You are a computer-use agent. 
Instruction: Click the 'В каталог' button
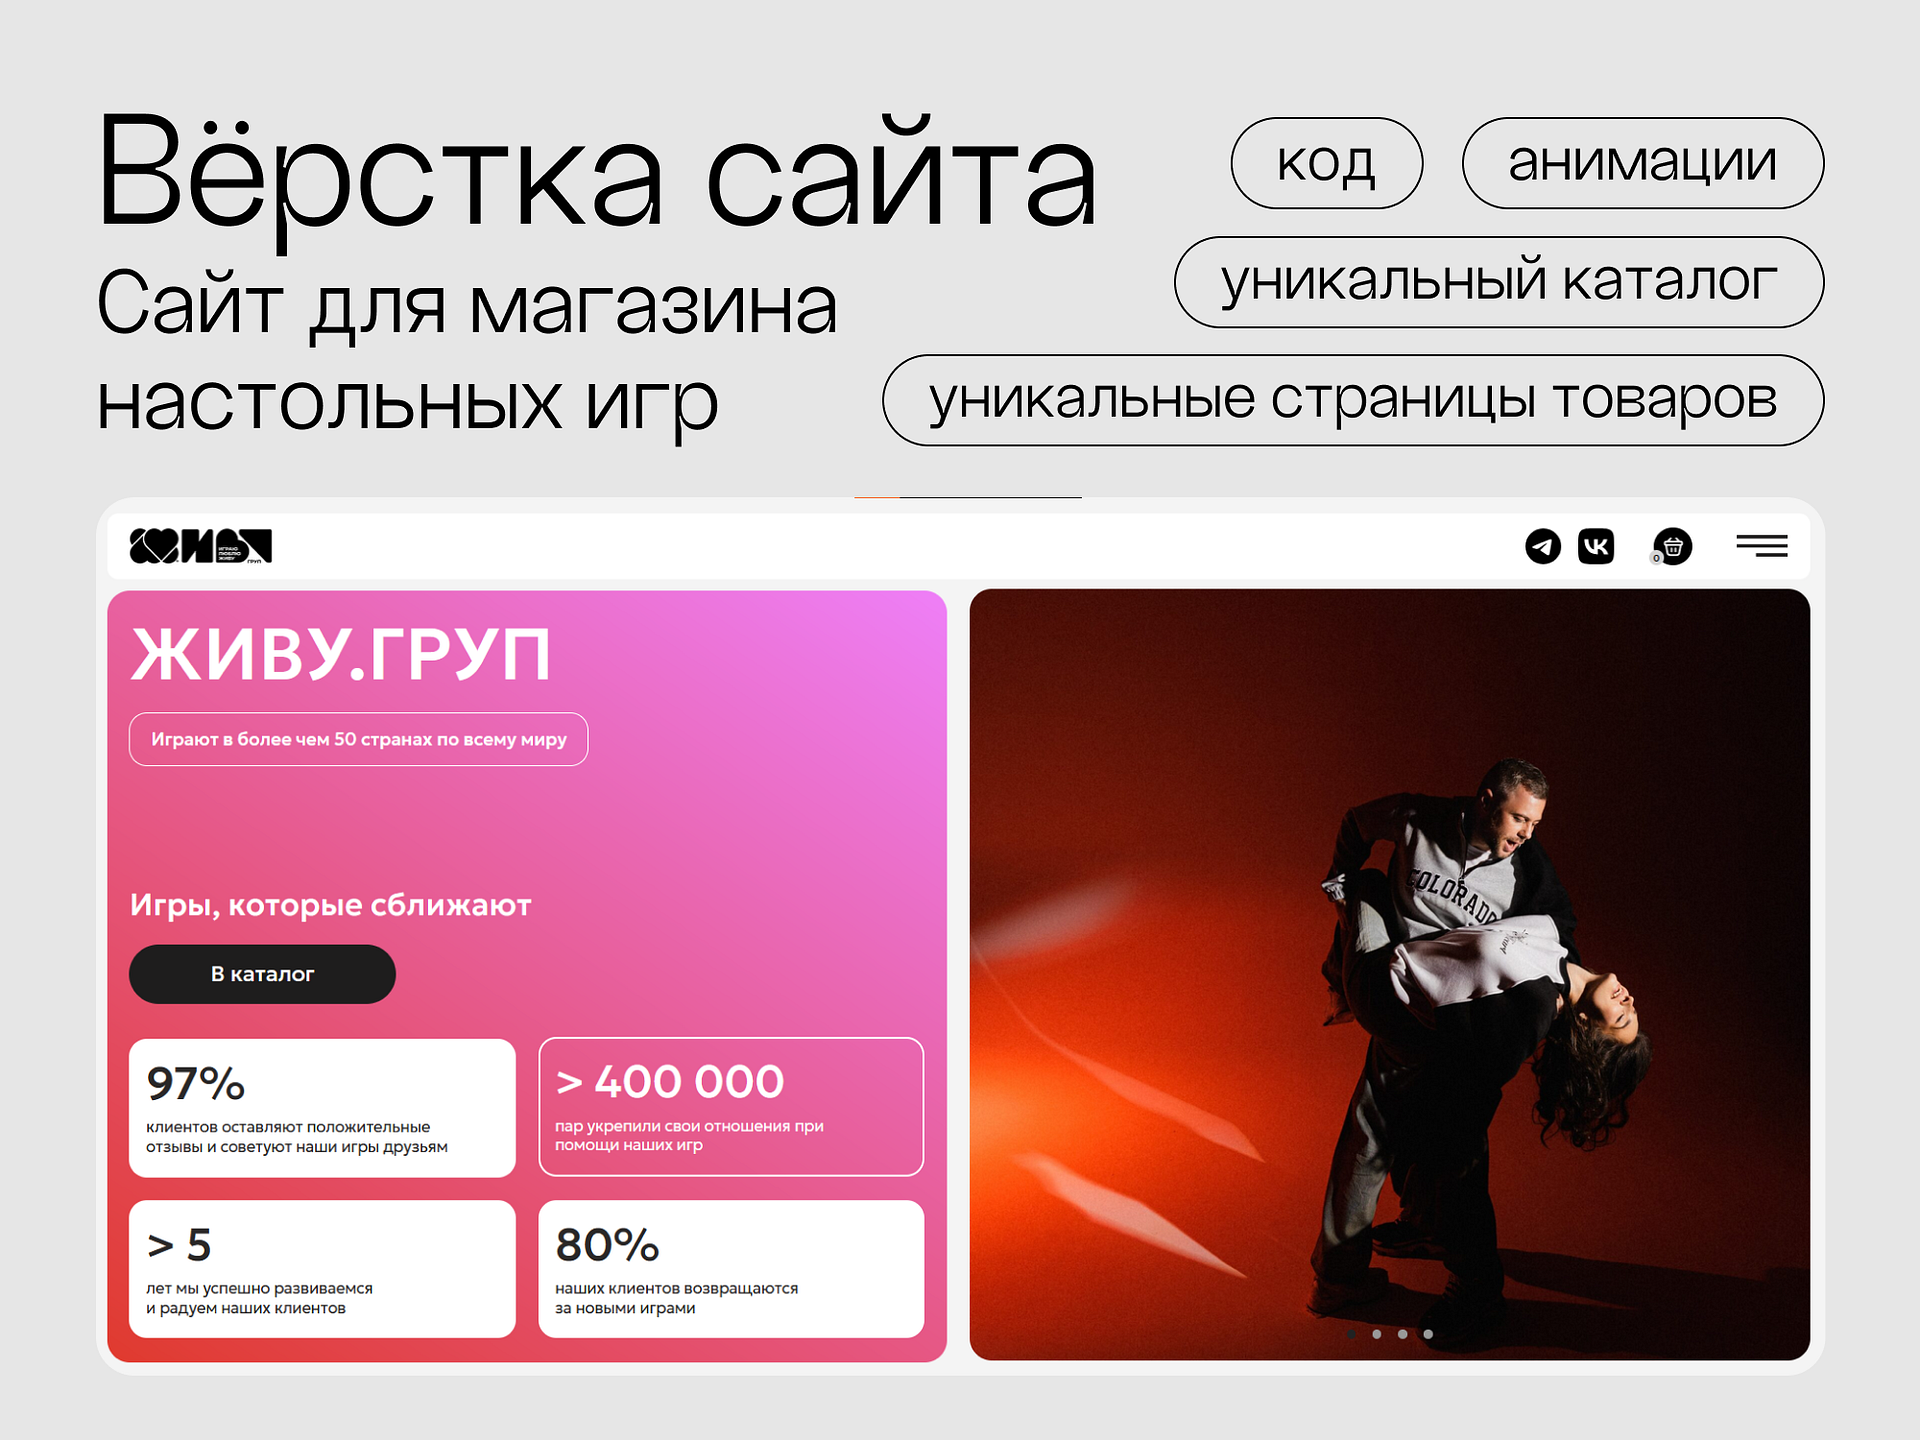click(262, 974)
